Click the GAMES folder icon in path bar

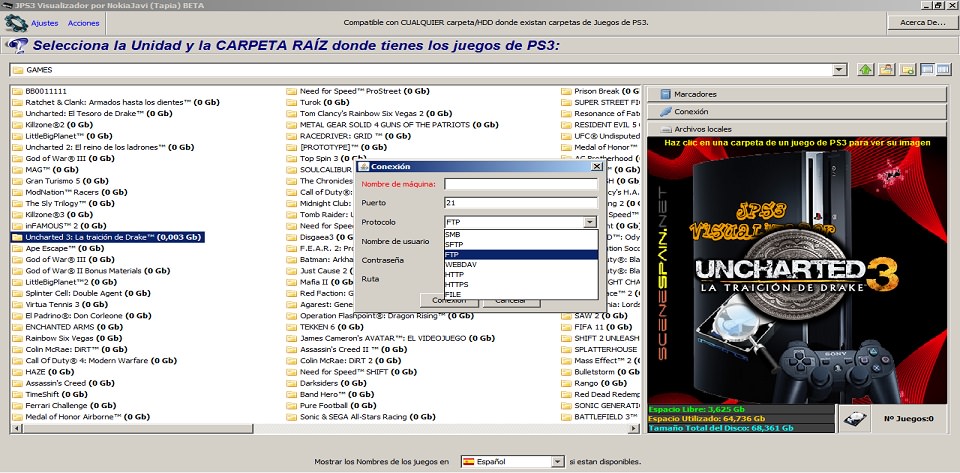tap(18, 70)
